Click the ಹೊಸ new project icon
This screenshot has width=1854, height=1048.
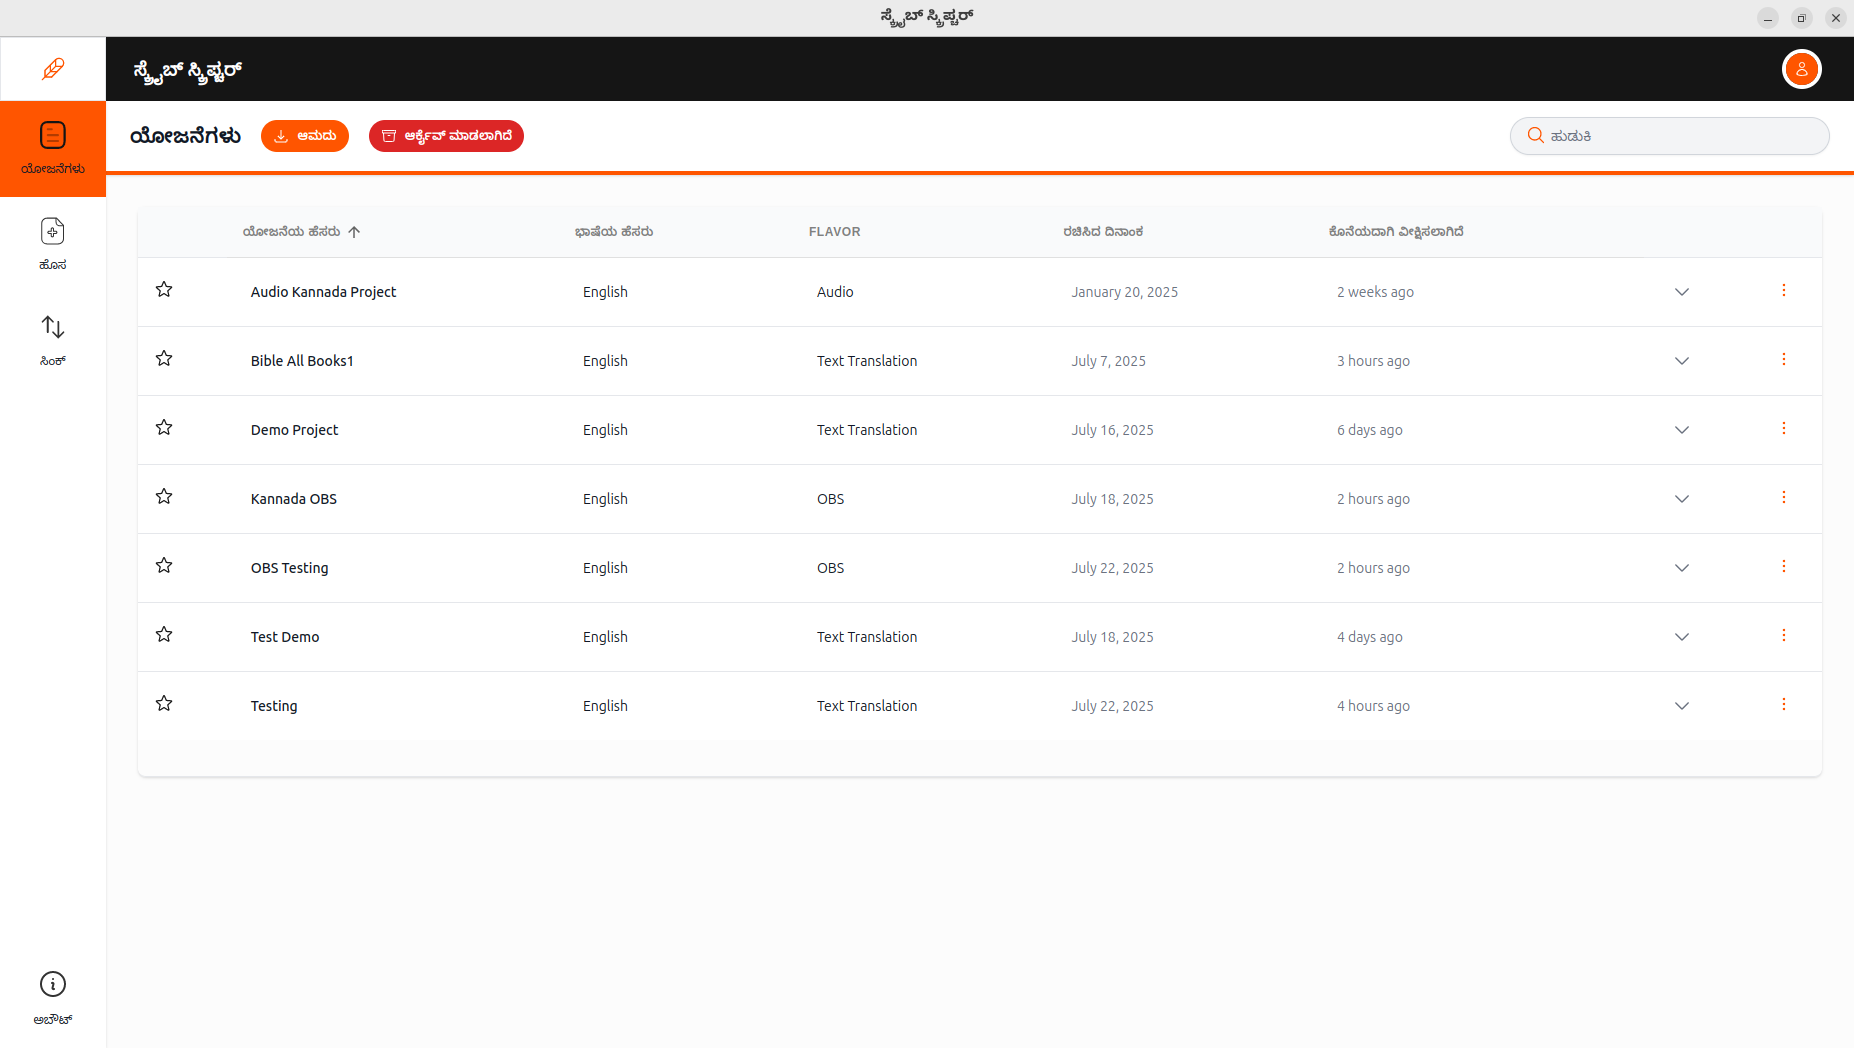pos(52,231)
